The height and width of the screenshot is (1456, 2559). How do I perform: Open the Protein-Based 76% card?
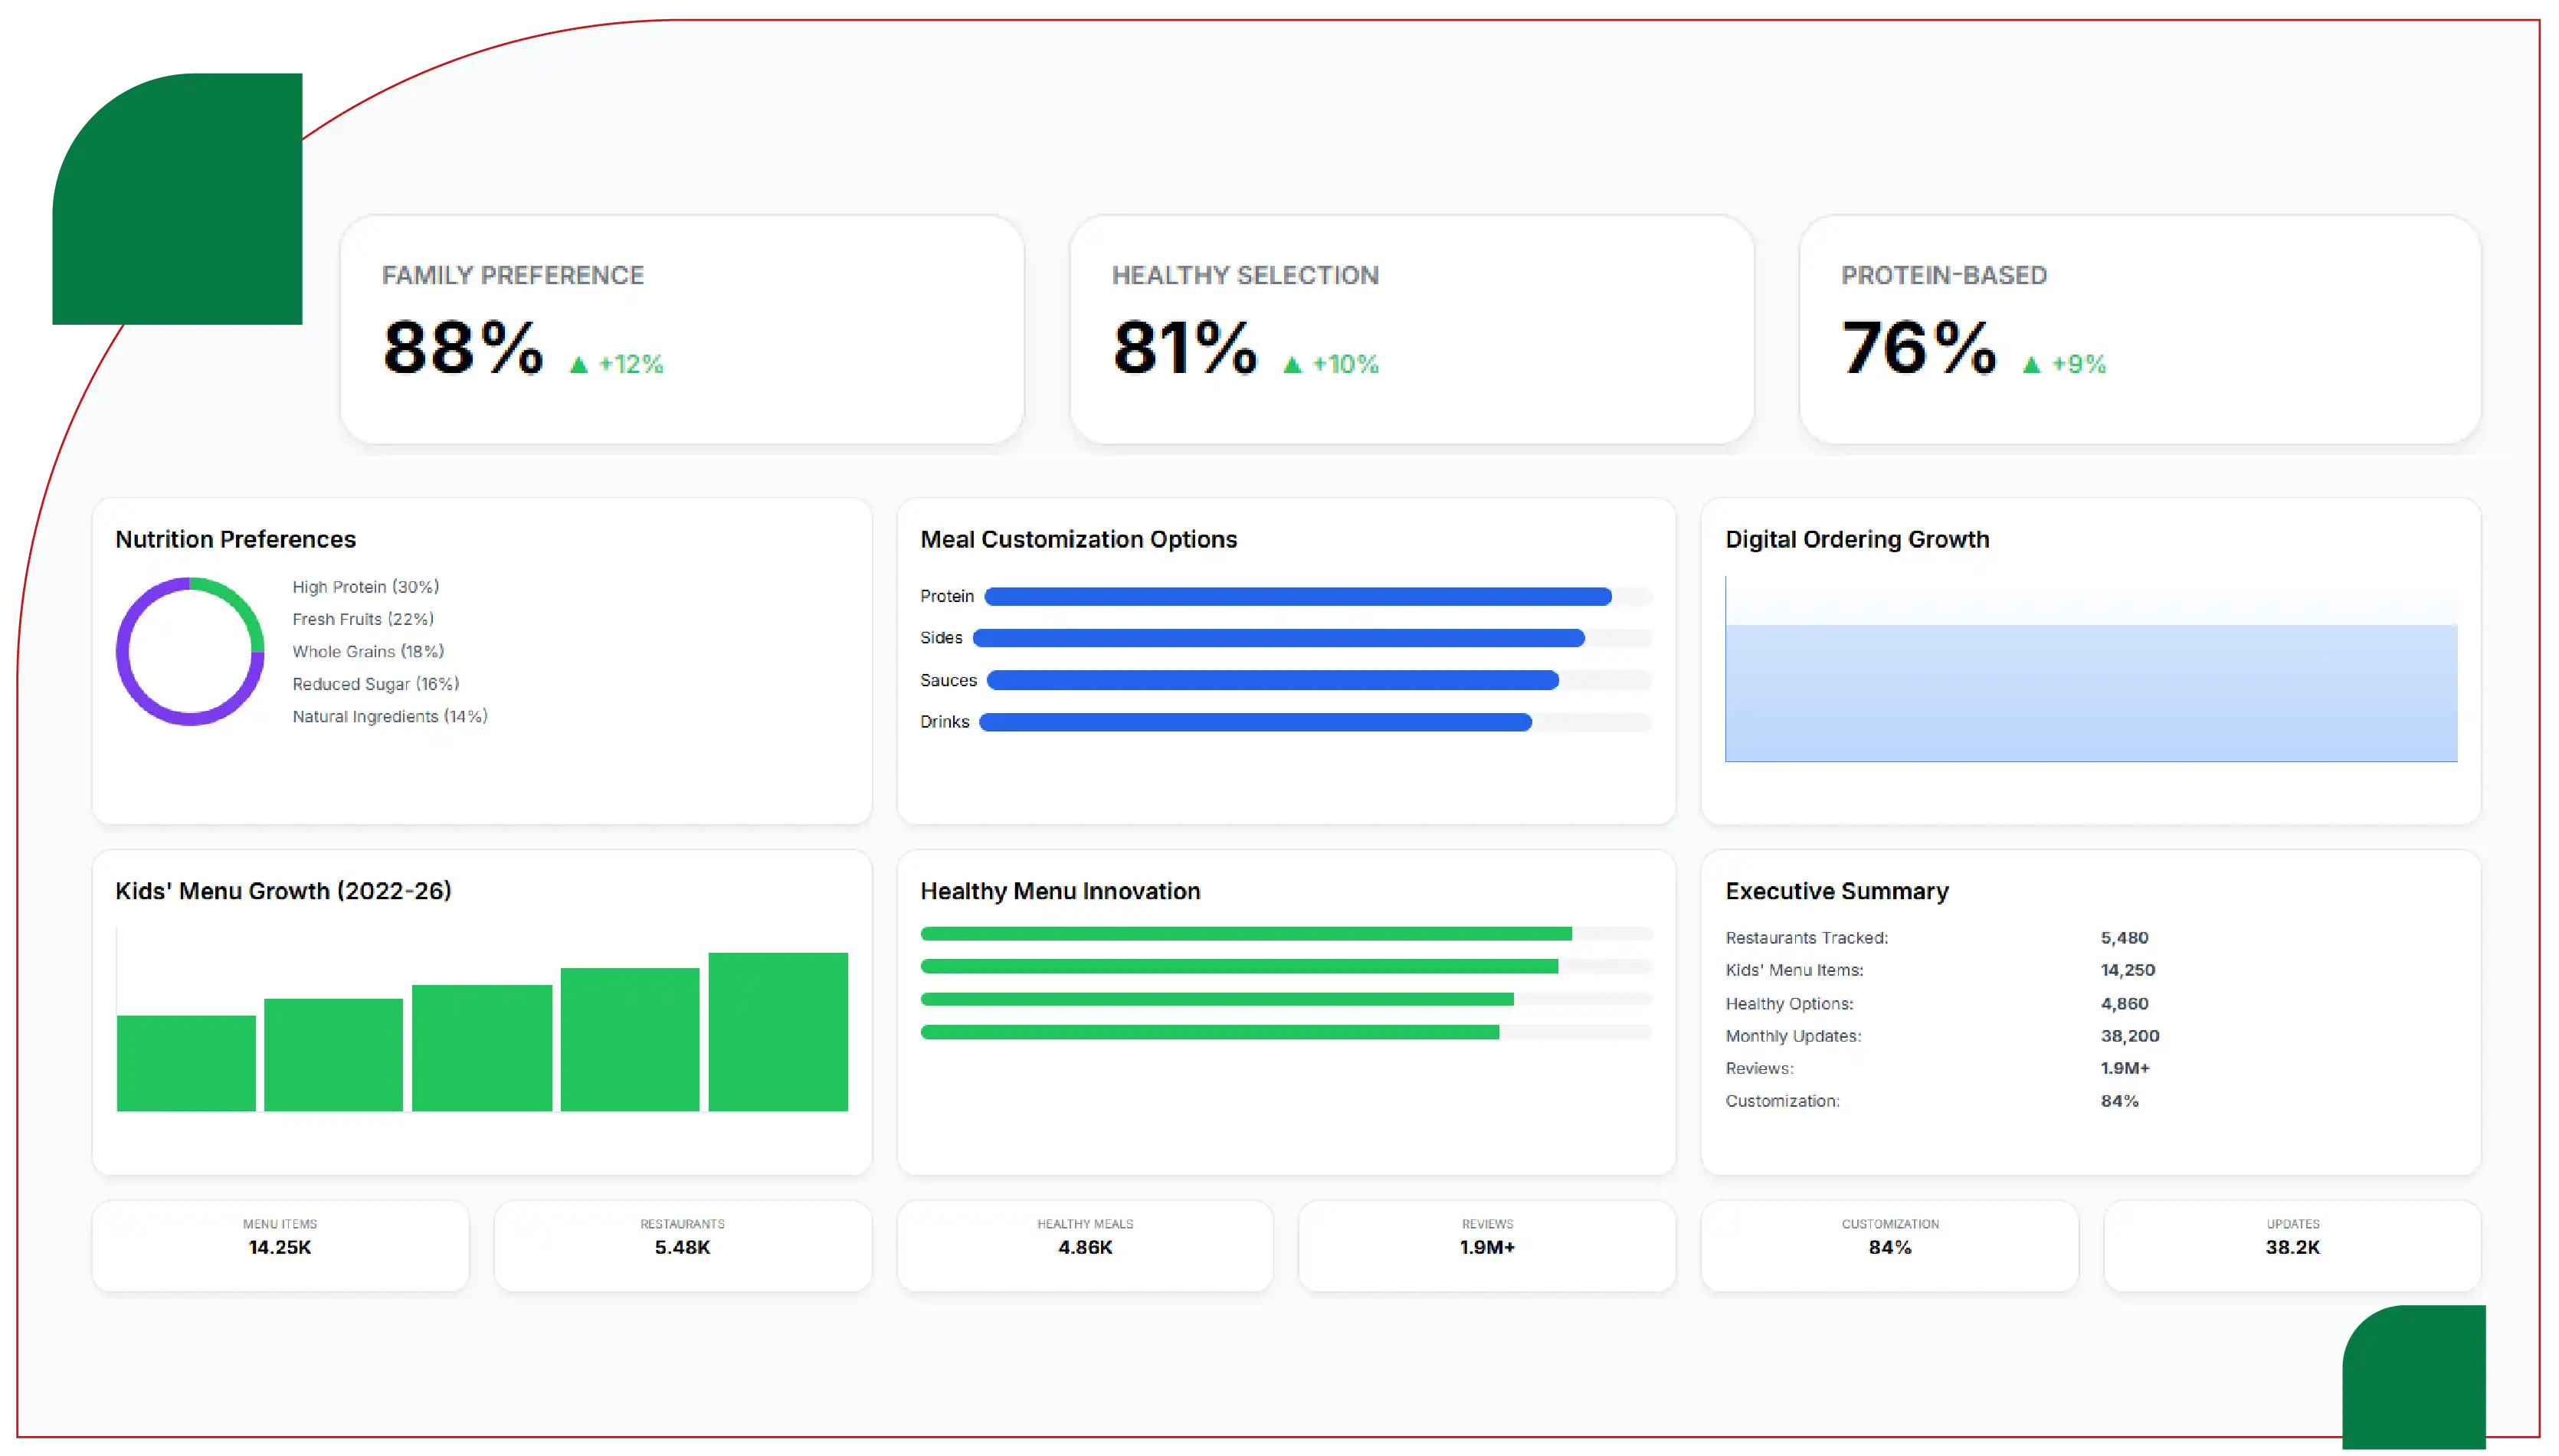pos(2139,329)
